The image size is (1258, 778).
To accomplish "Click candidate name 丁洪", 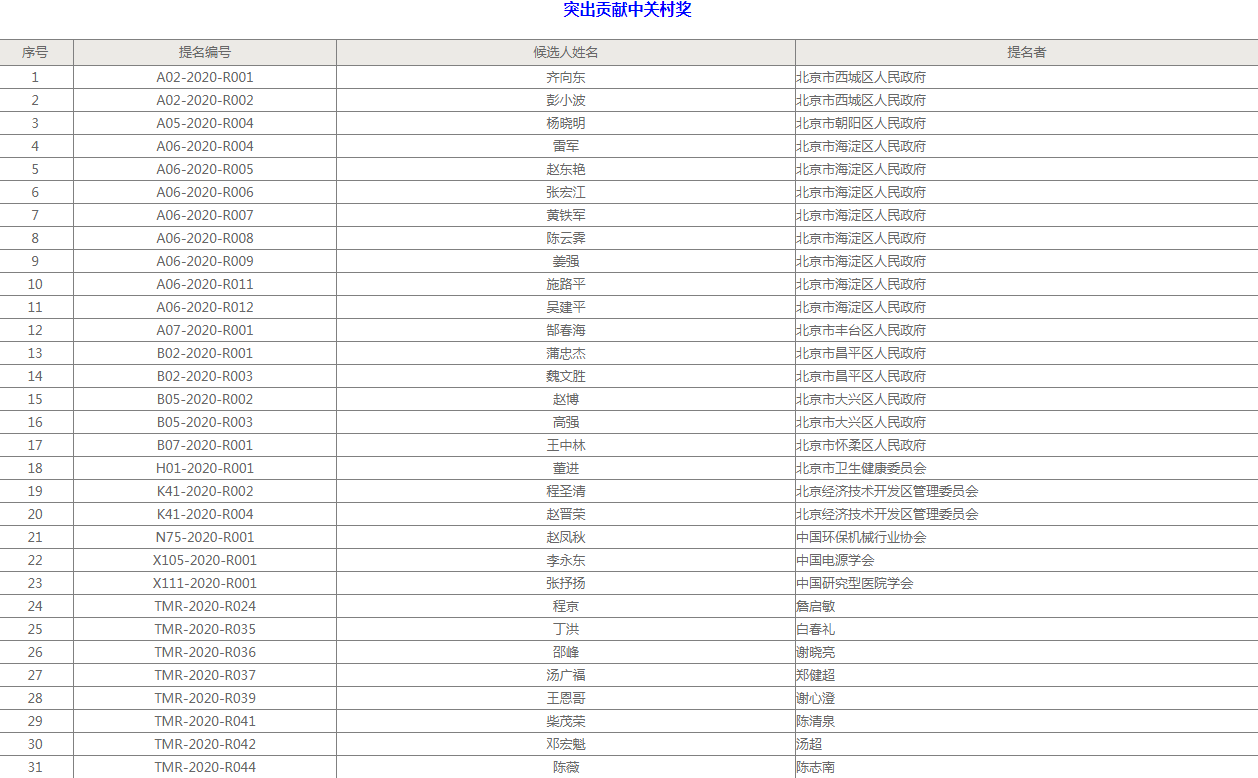I will point(566,629).
